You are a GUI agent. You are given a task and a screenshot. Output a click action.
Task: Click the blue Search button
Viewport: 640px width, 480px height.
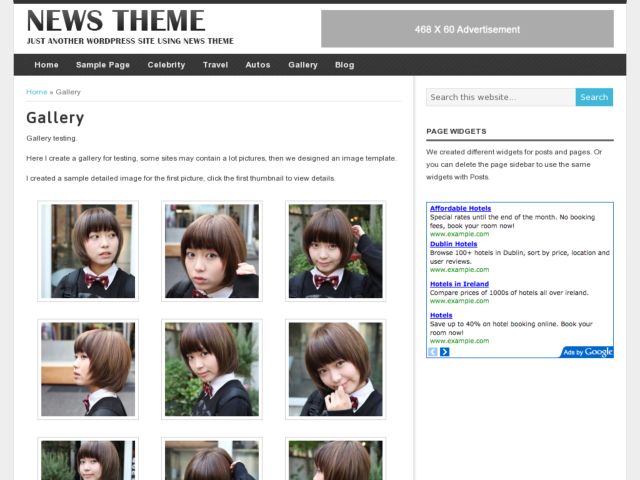pyautogui.click(x=594, y=97)
